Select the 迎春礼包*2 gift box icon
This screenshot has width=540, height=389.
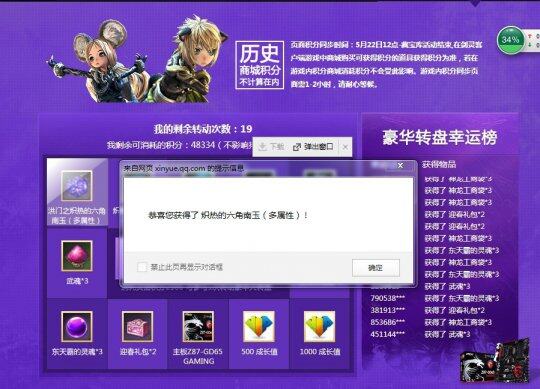click(x=137, y=326)
